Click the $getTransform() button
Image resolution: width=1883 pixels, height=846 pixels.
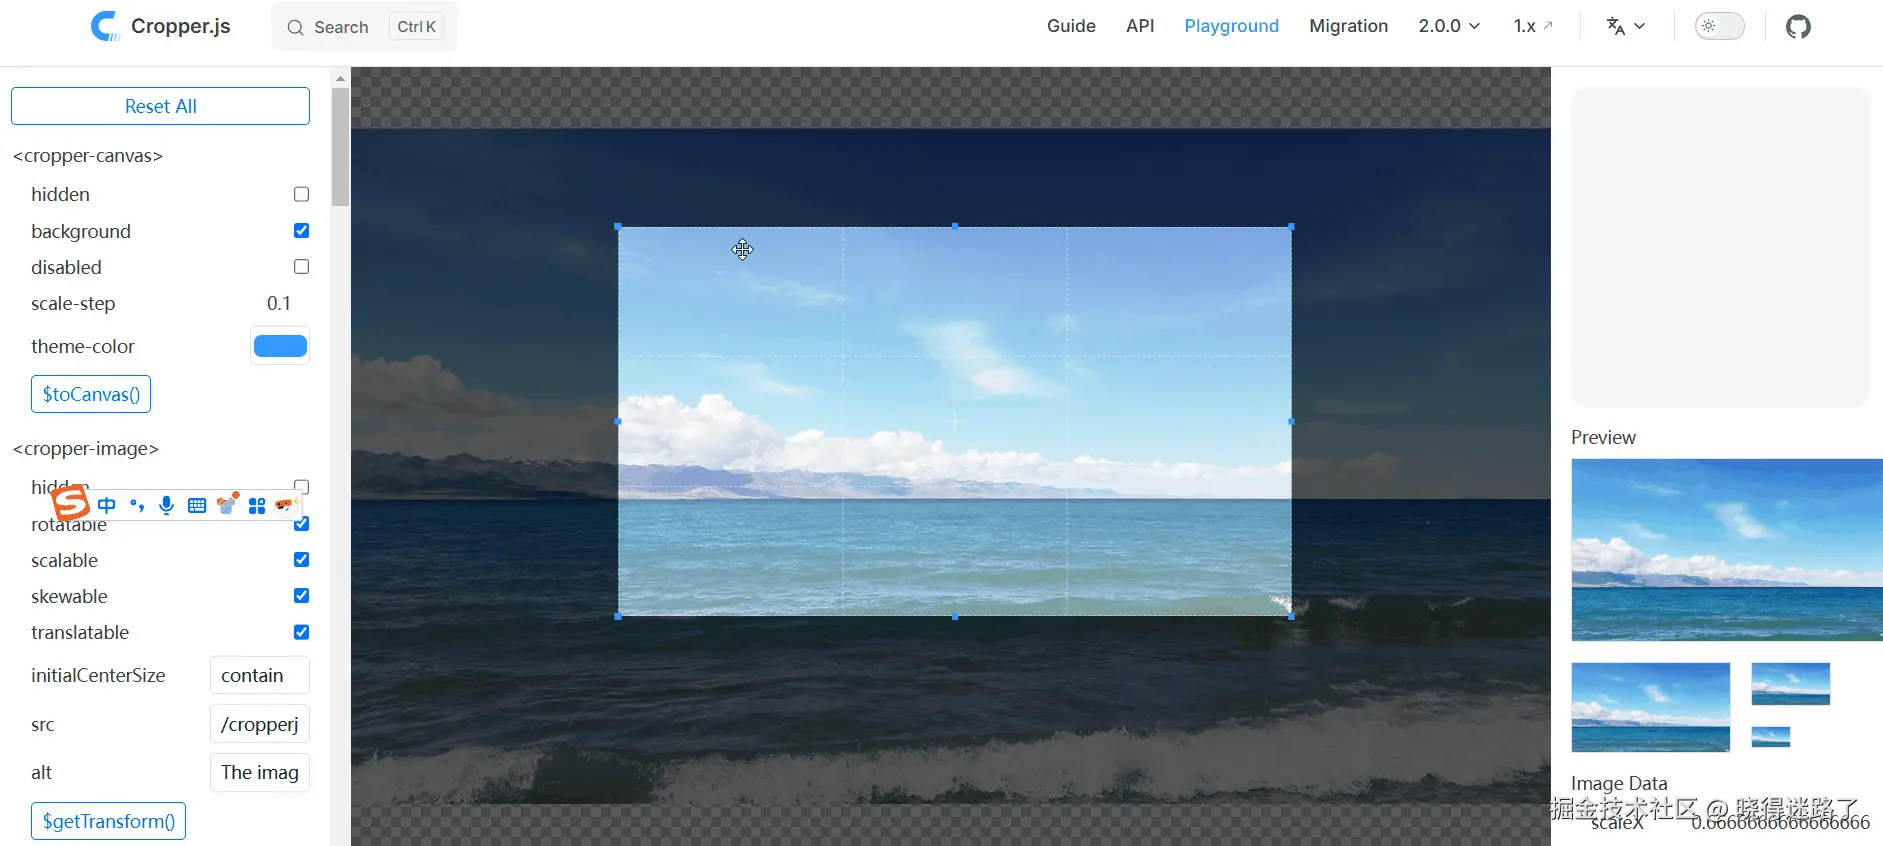click(x=108, y=821)
